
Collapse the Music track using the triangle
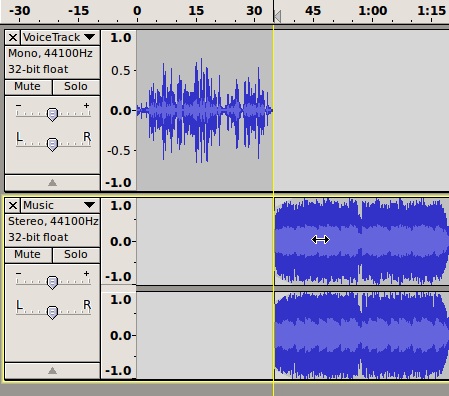click(x=52, y=371)
